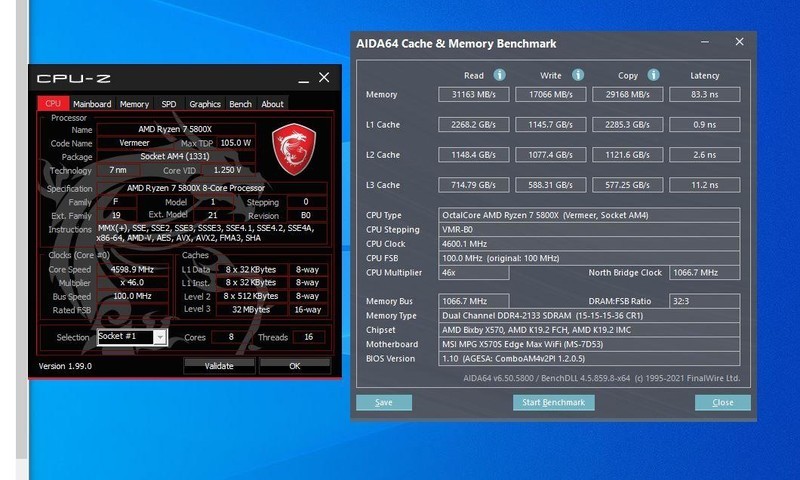
Task: Click the Memory Copy value 29168 MB/s
Action: pyautogui.click(x=628, y=94)
